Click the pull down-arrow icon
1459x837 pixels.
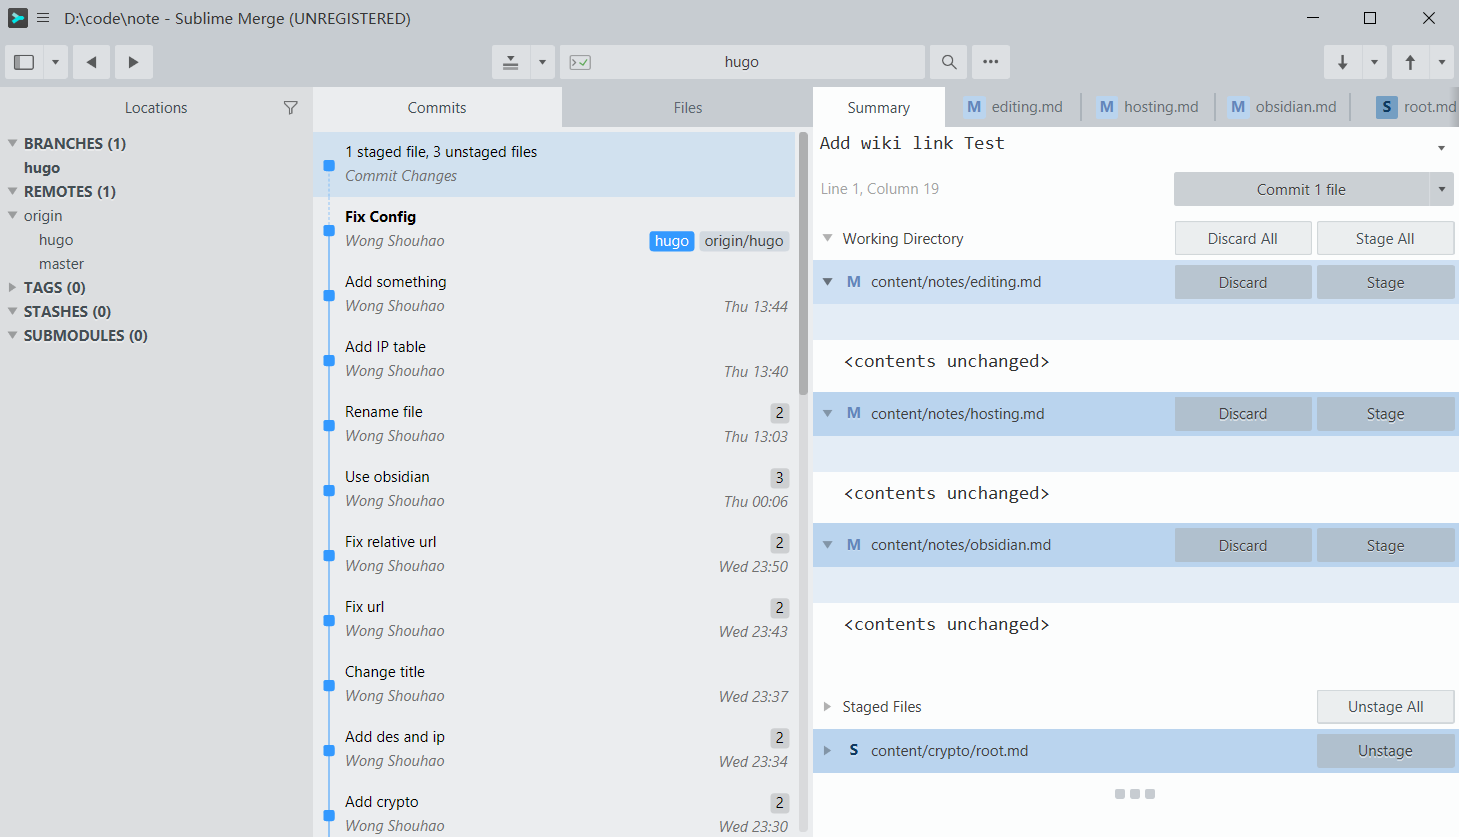1342,62
